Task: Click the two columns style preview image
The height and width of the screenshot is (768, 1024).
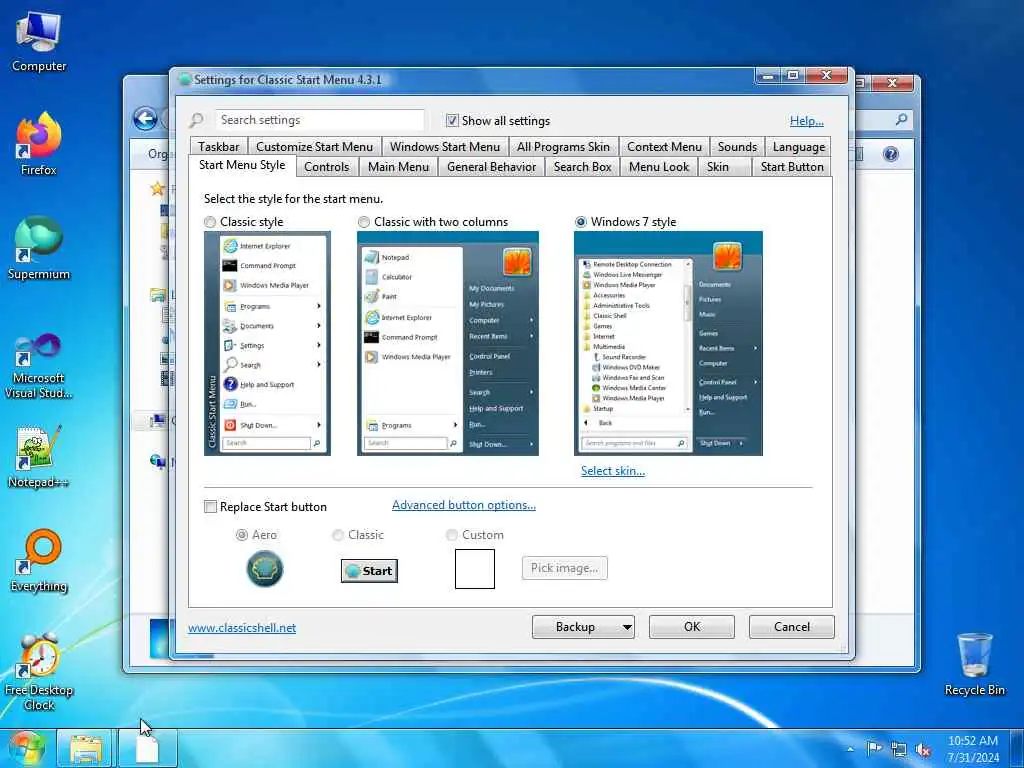Action: (x=448, y=344)
